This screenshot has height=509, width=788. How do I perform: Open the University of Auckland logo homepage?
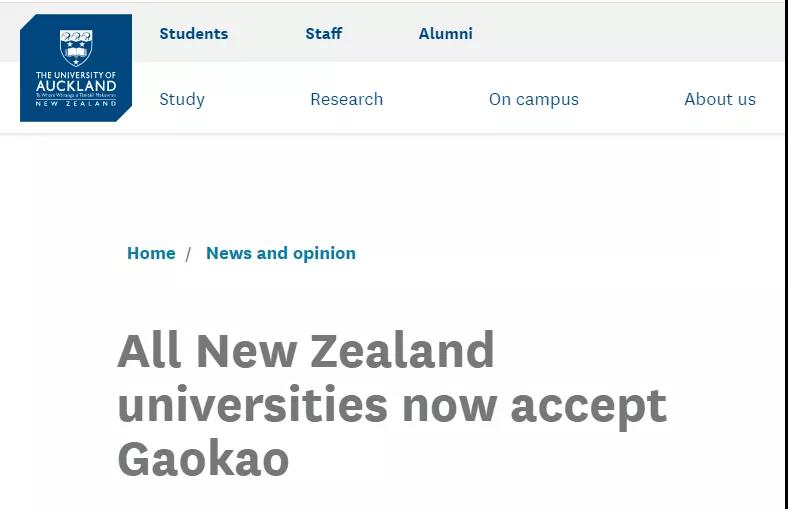pos(76,68)
